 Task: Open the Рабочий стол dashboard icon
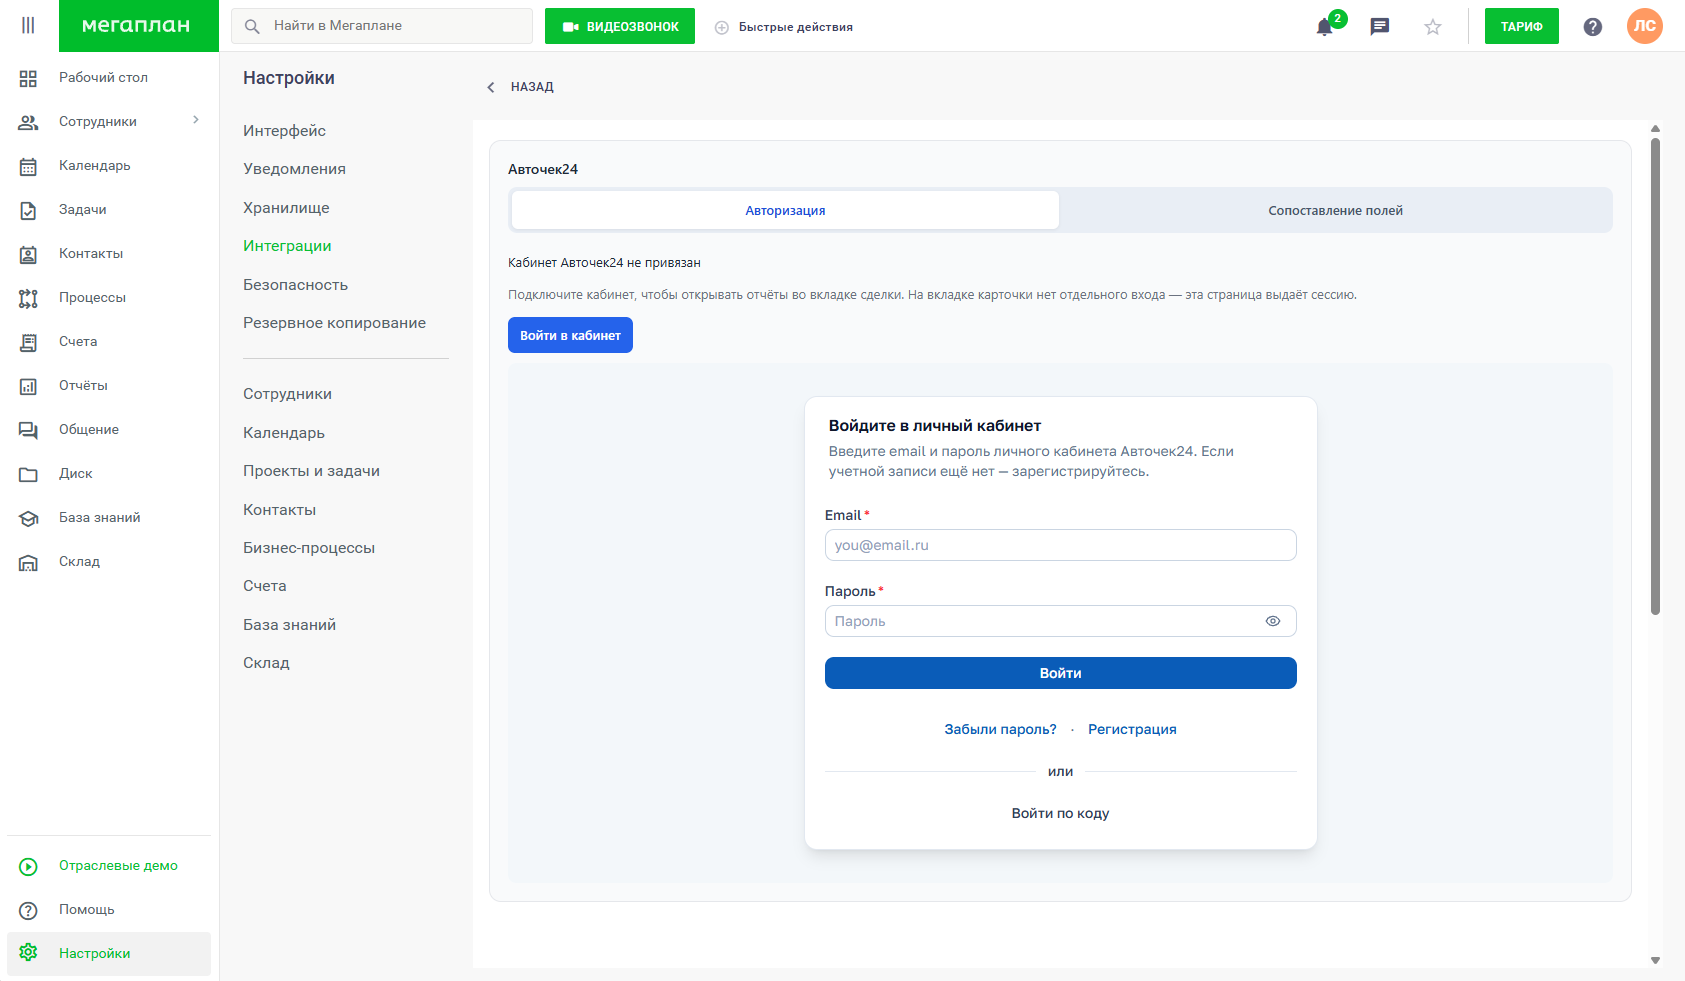point(28,78)
